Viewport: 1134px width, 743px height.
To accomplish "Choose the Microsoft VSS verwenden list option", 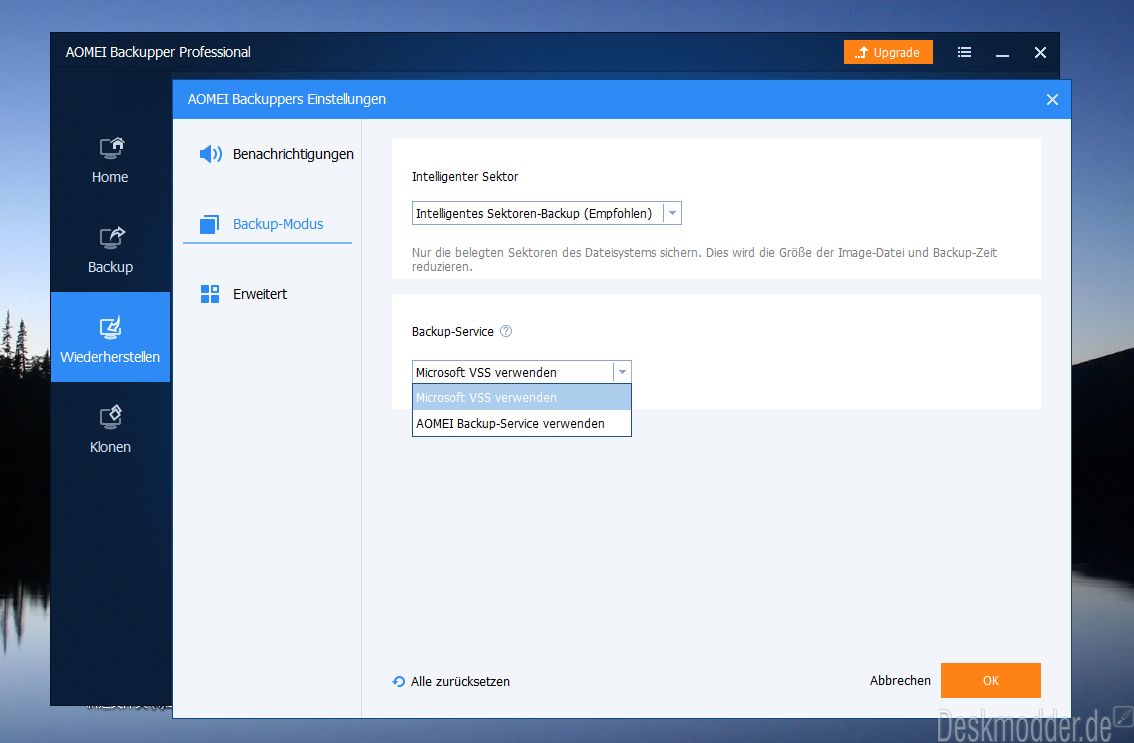I will [521, 397].
